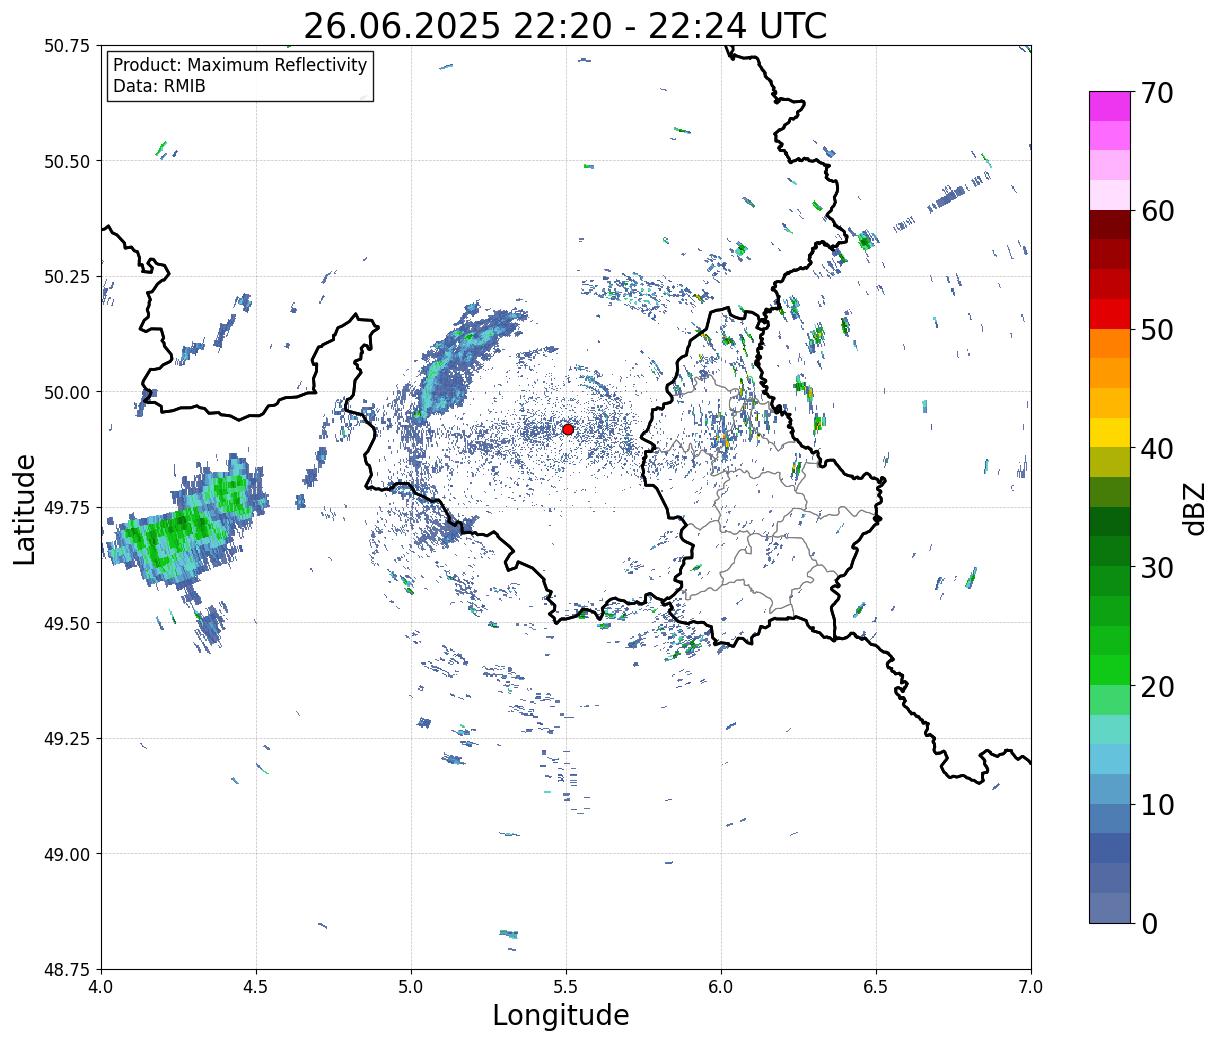The image size is (1219, 1040).
Task: Click the bright green colorbar segment above 20
Action: (x=1110, y=670)
